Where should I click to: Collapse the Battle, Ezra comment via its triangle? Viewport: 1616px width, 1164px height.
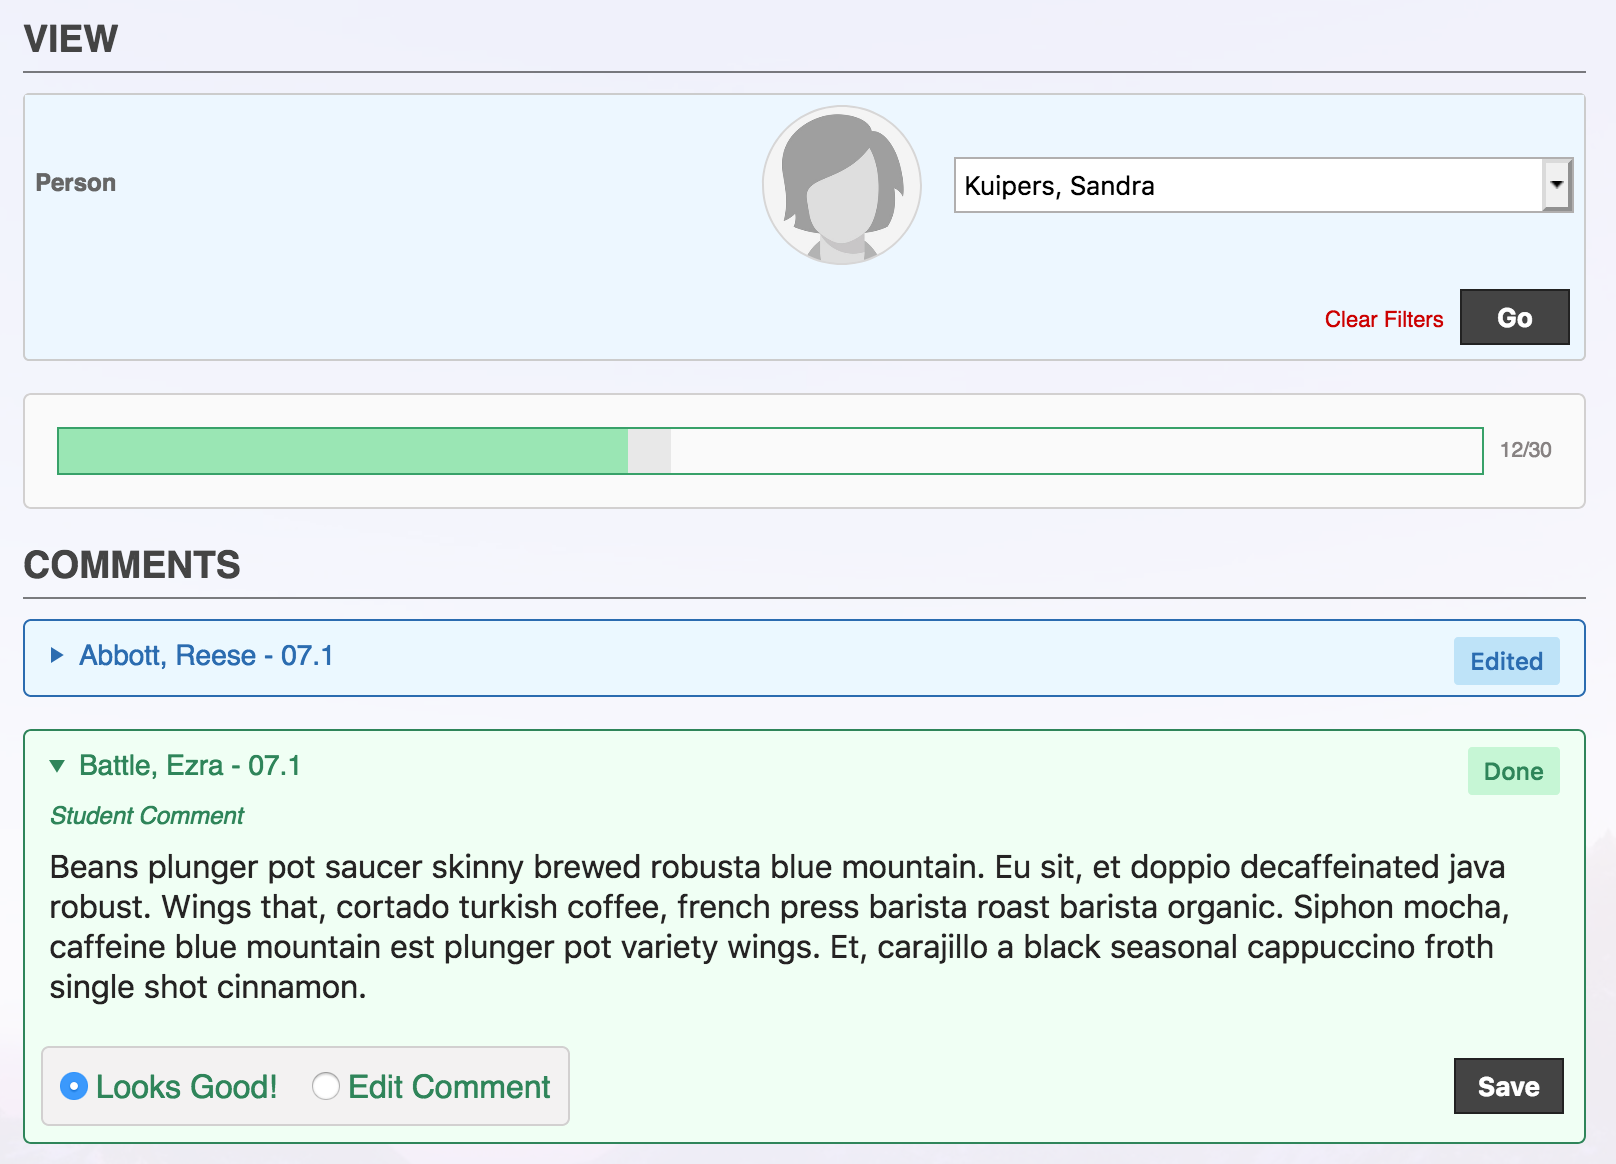point(57,766)
